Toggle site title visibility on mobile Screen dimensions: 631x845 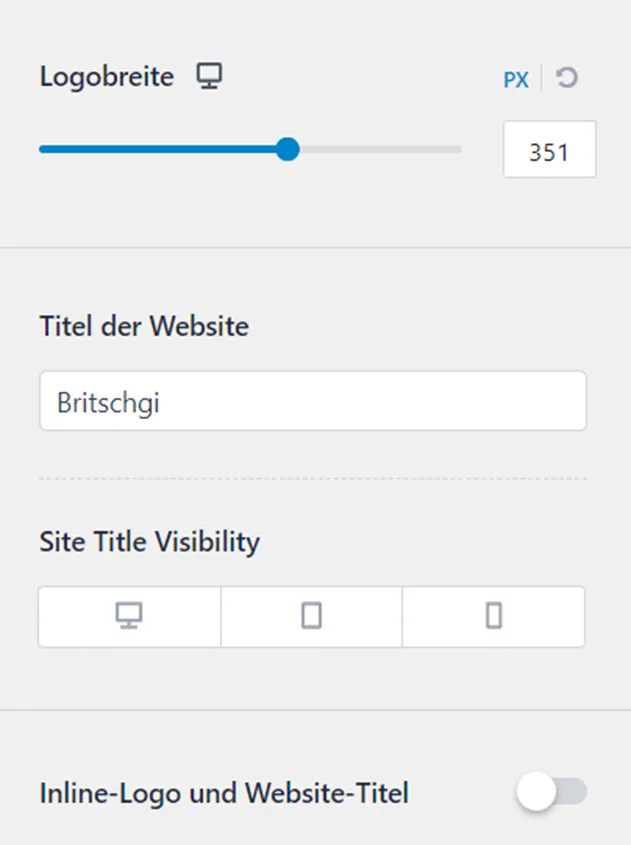(494, 616)
